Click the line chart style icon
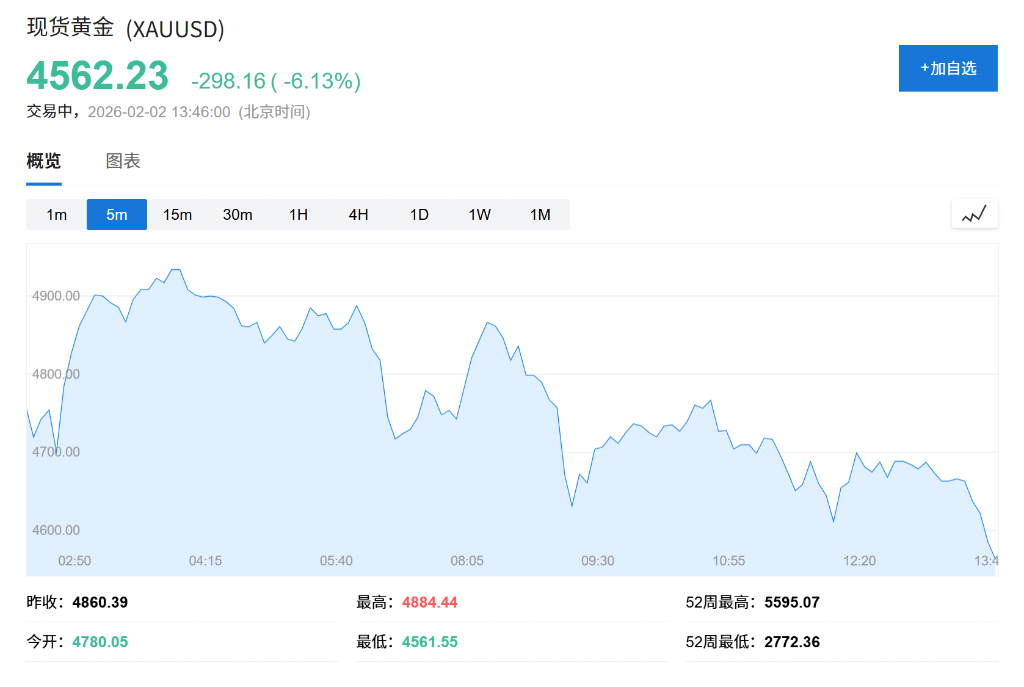1024x687 pixels. (974, 213)
